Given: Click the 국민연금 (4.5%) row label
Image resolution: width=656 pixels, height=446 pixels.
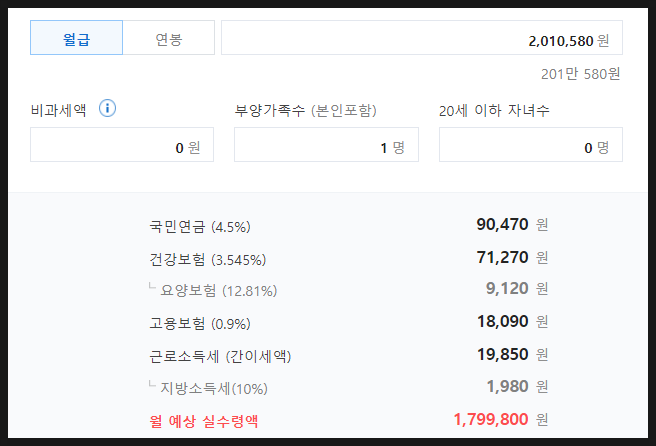Looking at the screenshot, I should 199,227.
